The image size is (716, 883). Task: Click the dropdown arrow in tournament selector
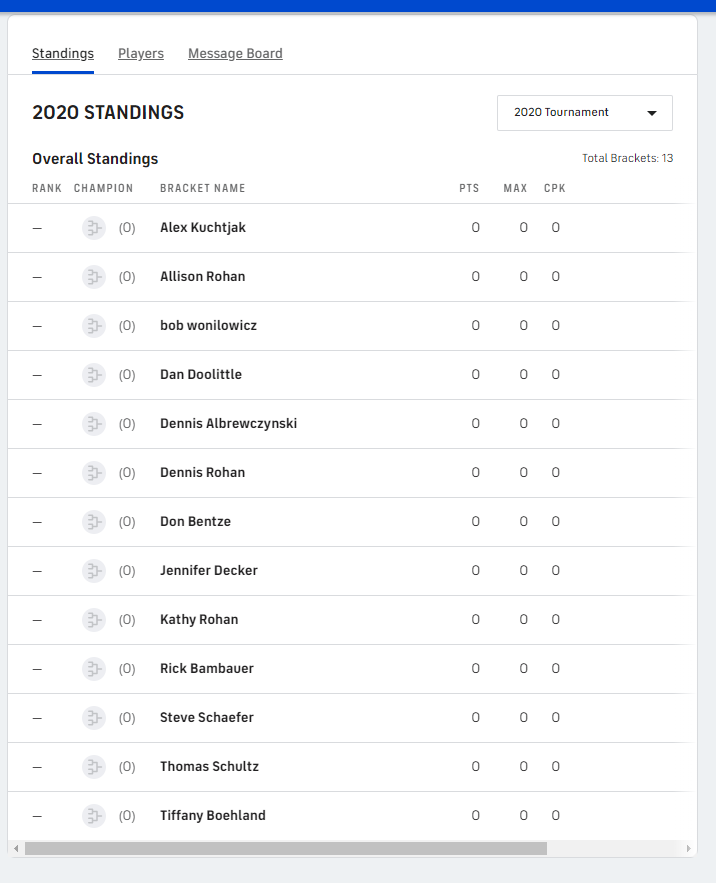(652, 113)
